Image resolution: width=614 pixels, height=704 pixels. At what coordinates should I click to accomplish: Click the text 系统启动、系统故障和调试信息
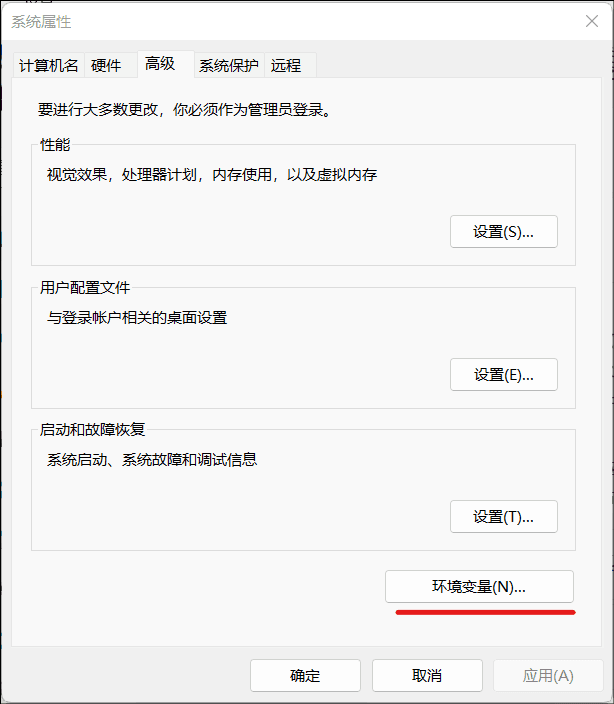pyautogui.click(x=152, y=460)
